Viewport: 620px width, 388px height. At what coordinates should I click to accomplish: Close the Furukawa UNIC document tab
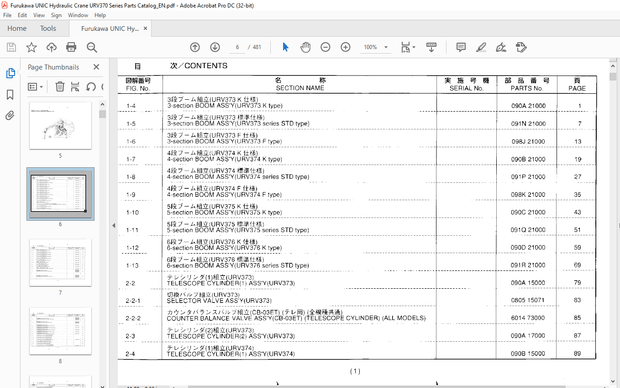pyautogui.click(x=146, y=28)
